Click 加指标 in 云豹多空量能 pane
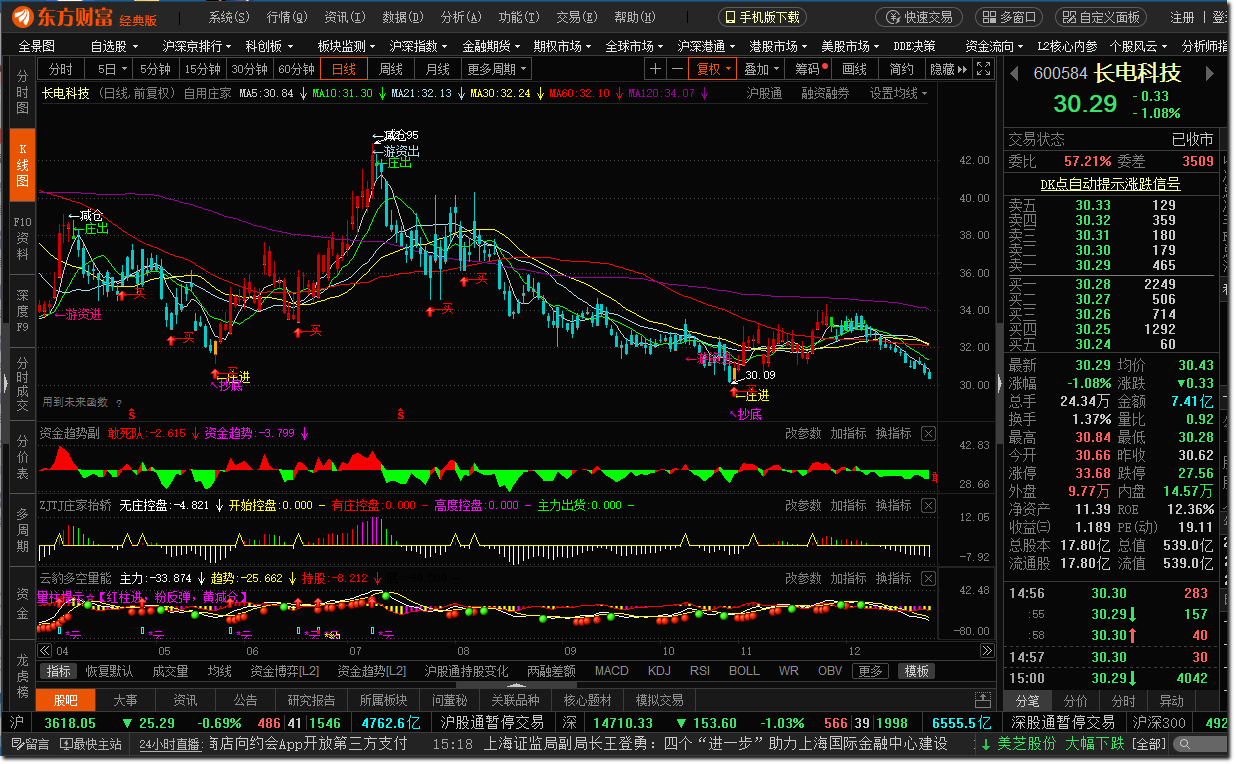The height and width of the screenshot is (764, 1236). point(848,578)
